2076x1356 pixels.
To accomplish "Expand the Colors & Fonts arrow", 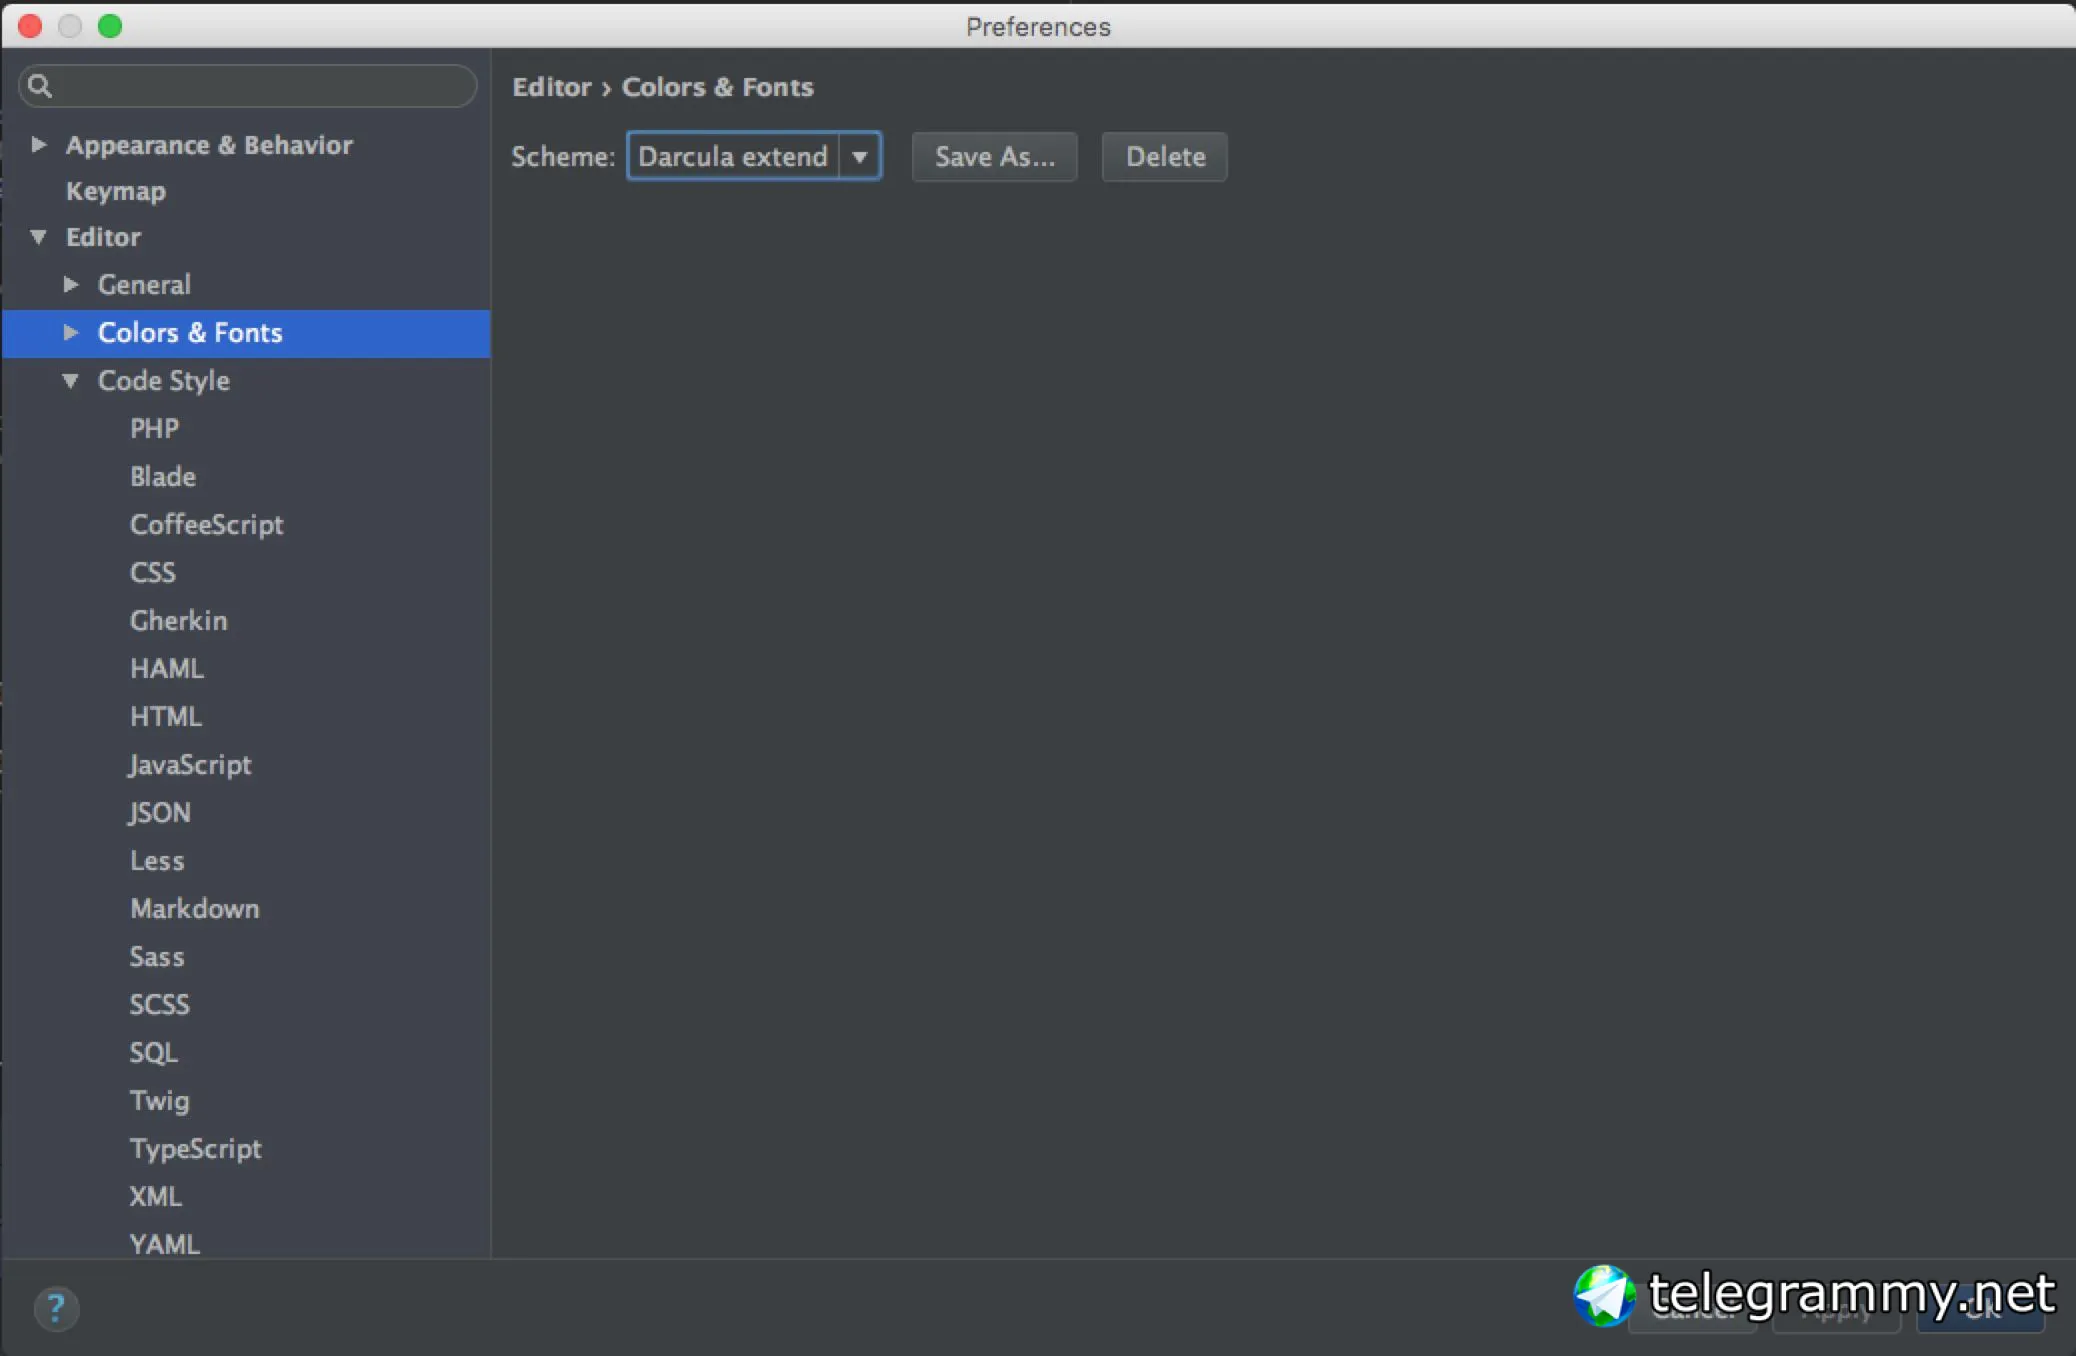I will pos(71,333).
